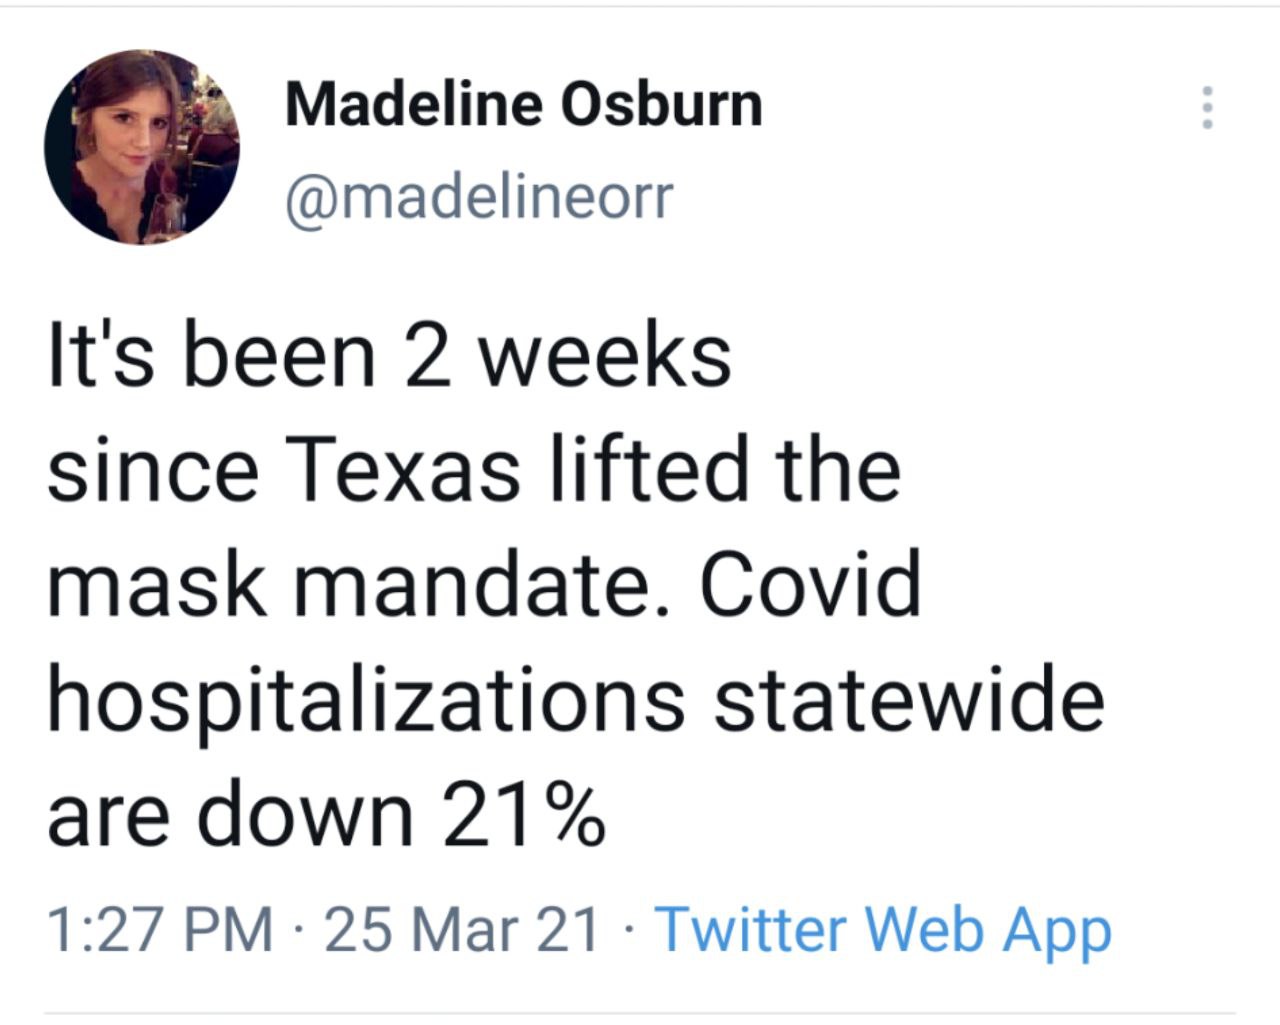Click the 1:27 PM timestamp
The width and height of the screenshot is (1280, 1025).
(x=160, y=929)
